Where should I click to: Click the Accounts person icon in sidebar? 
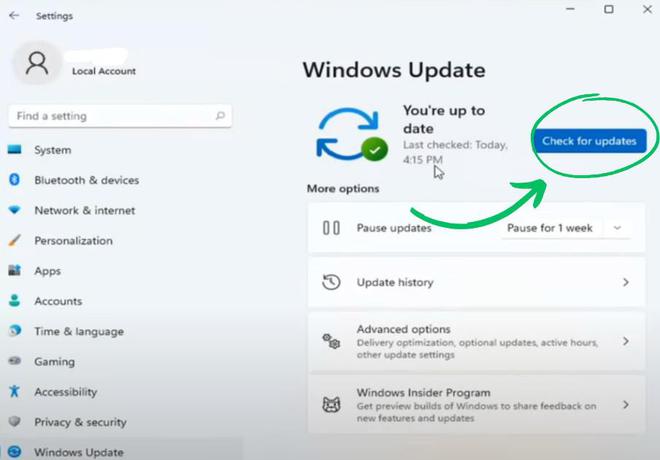coord(14,300)
